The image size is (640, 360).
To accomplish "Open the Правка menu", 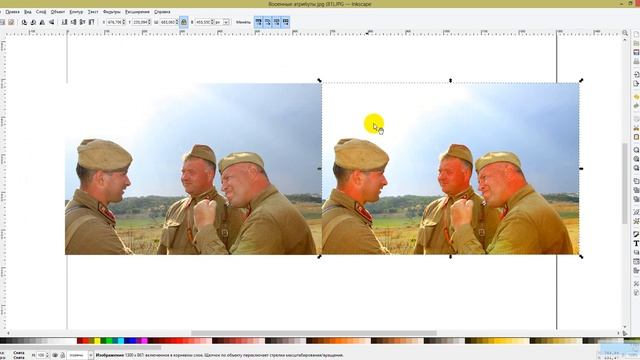I will click(12, 12).
